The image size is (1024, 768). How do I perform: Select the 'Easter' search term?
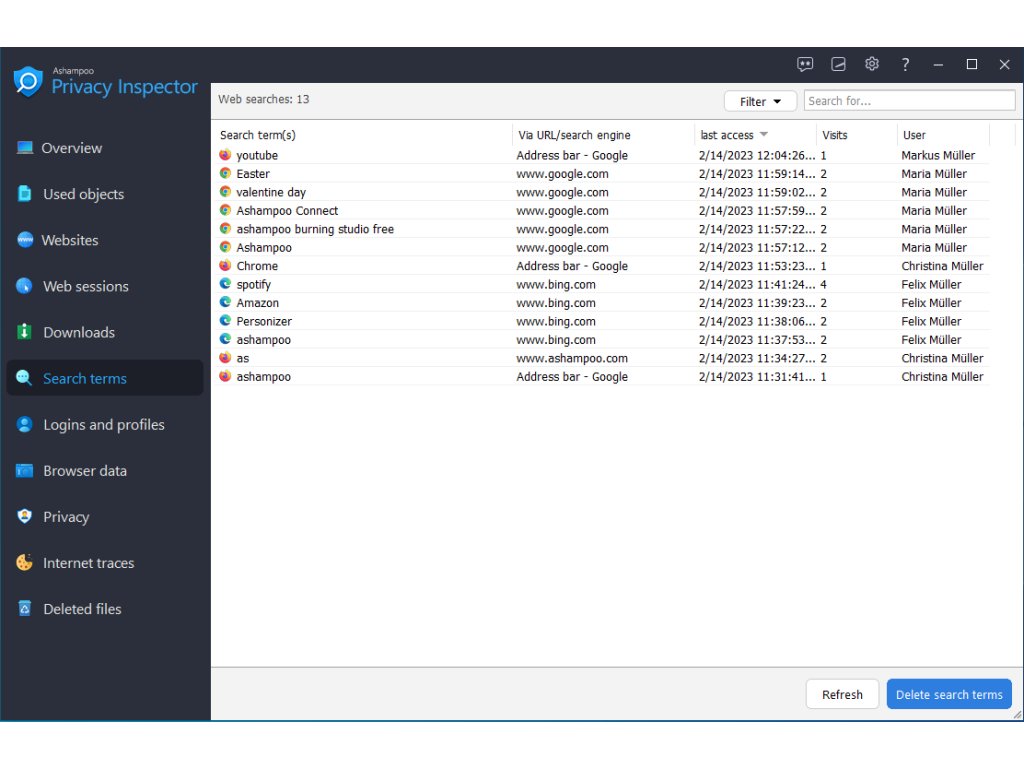[x=253, y=174]
